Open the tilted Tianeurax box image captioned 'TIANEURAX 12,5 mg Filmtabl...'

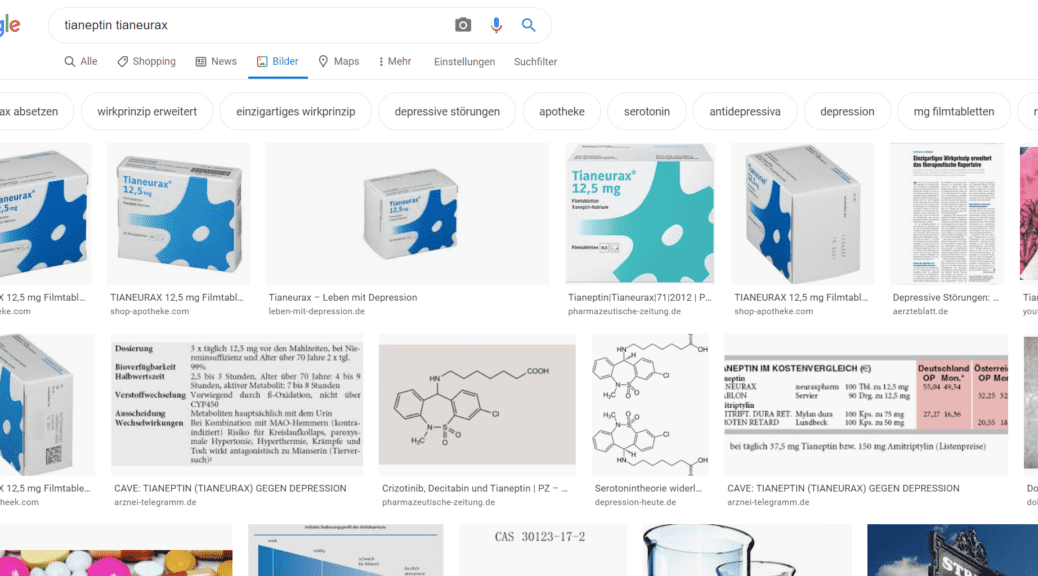pos(179,214)
